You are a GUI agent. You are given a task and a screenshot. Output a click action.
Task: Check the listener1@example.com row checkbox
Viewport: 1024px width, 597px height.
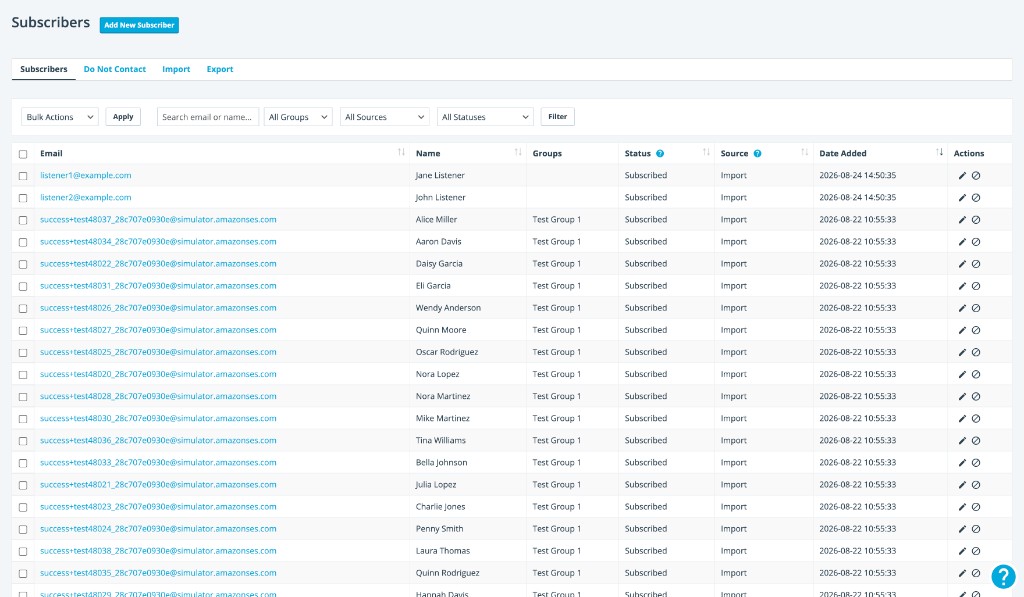tap(23, 176)
